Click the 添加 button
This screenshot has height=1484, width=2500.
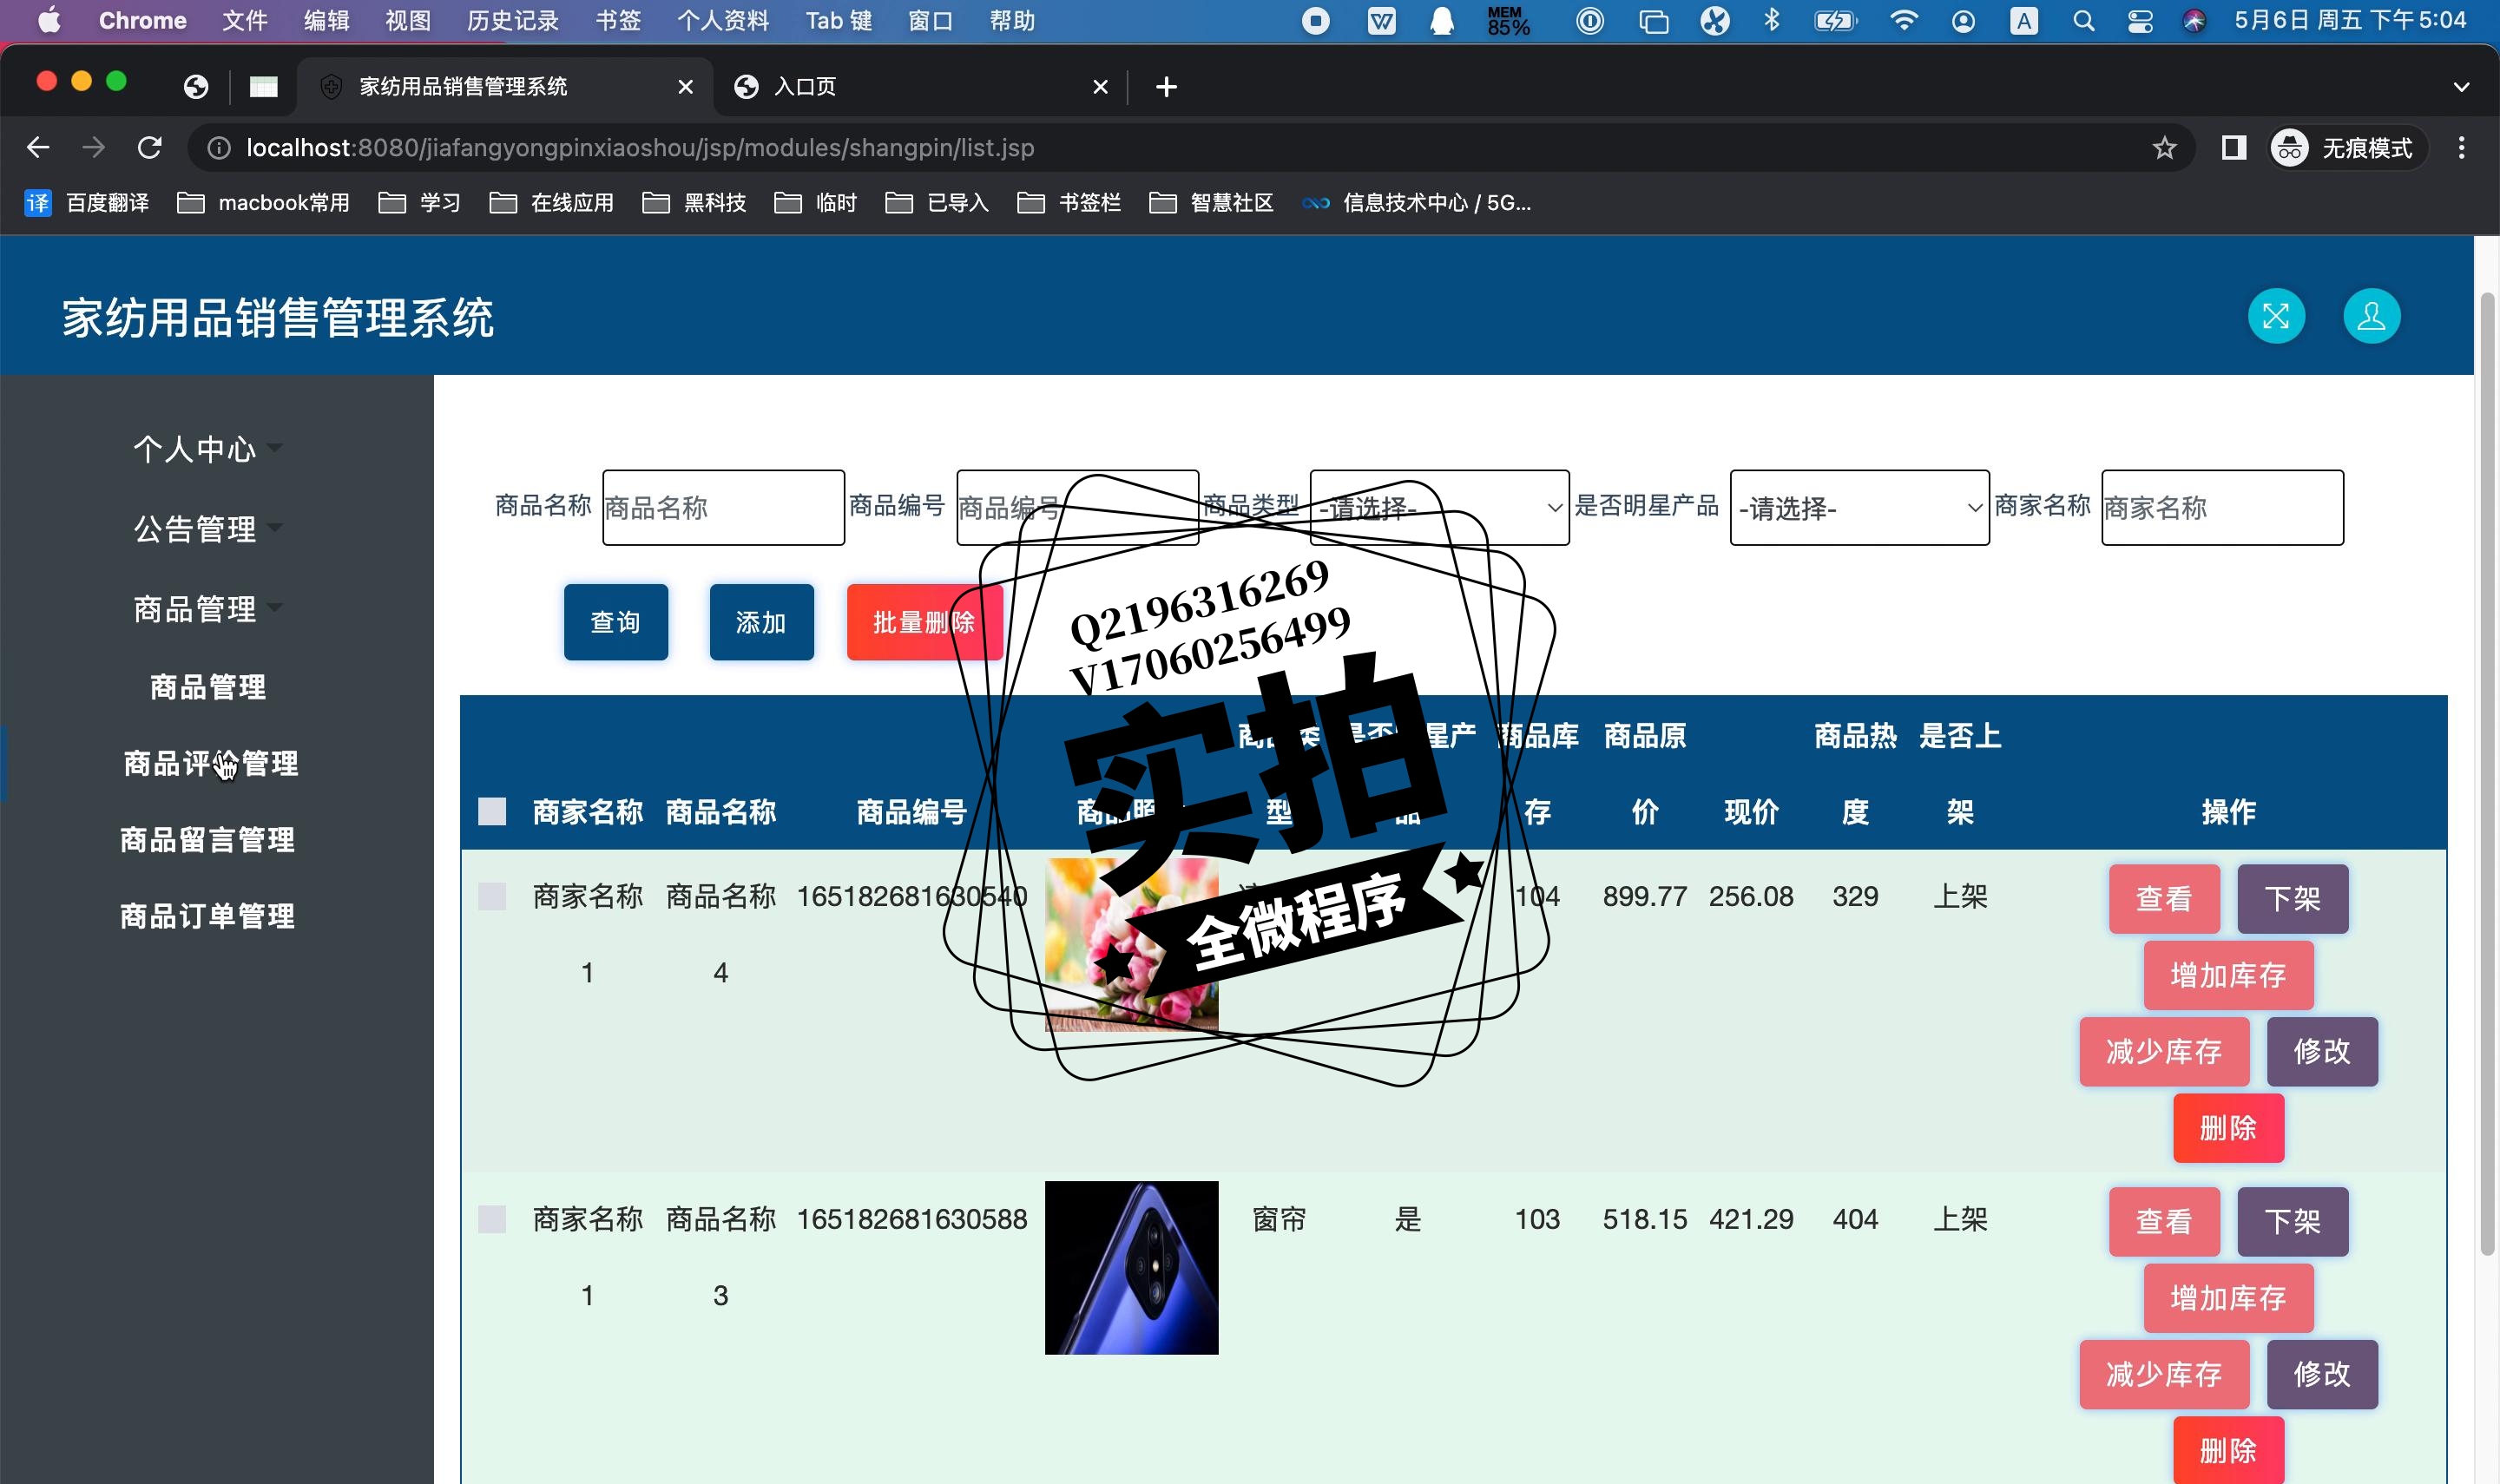[762, 622]
